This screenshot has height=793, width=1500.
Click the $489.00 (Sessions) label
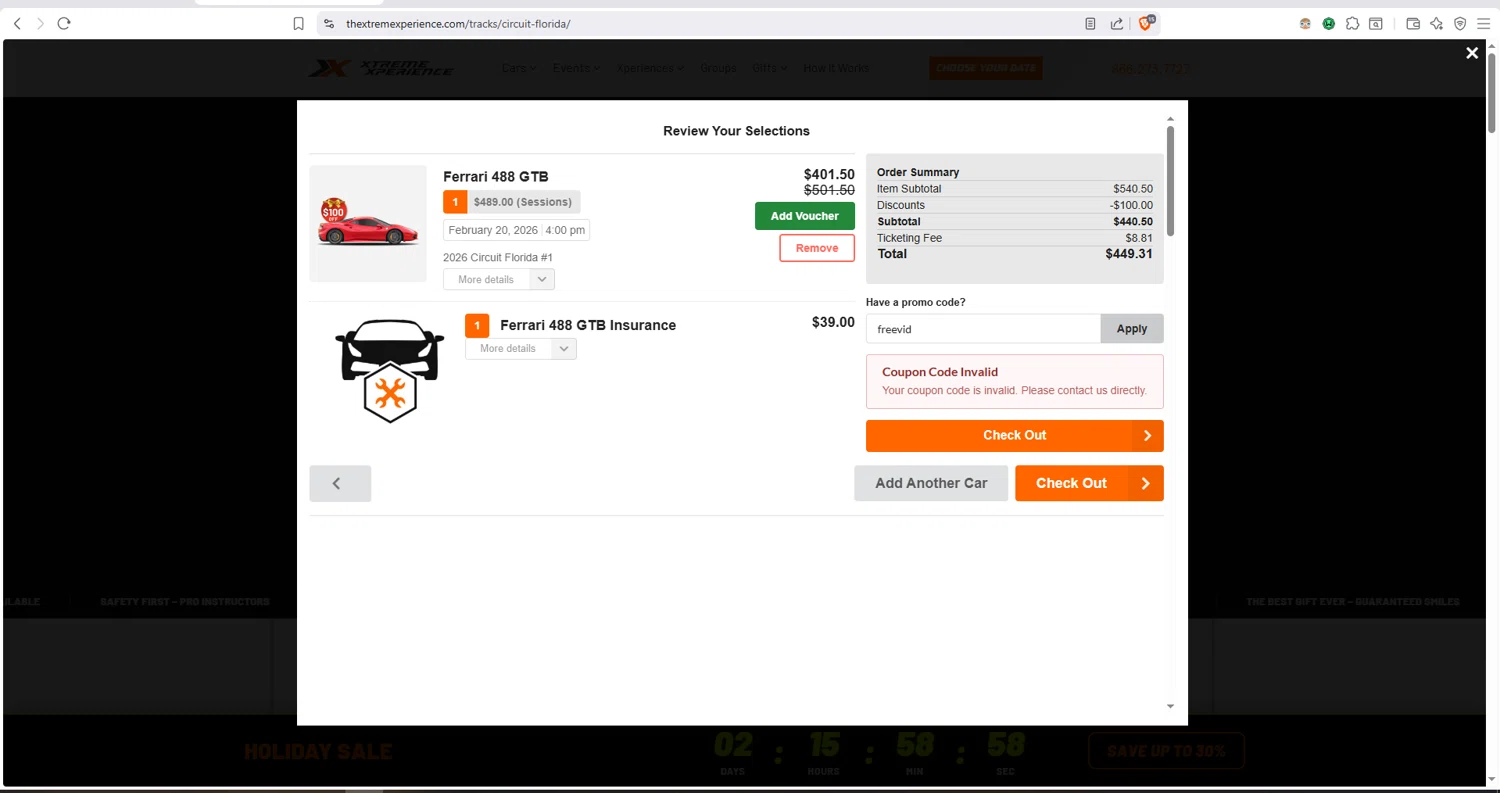pyautogui.click(x=523, y=202)
